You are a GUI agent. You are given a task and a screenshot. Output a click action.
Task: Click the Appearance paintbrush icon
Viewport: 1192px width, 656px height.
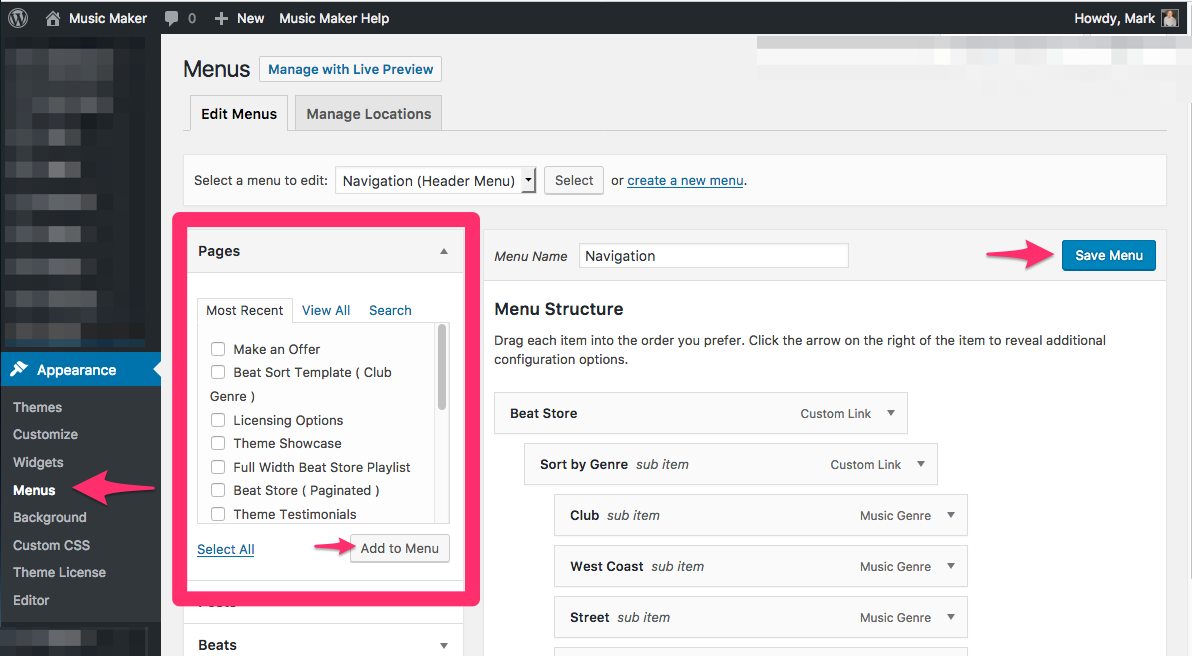tap(19, 370)
